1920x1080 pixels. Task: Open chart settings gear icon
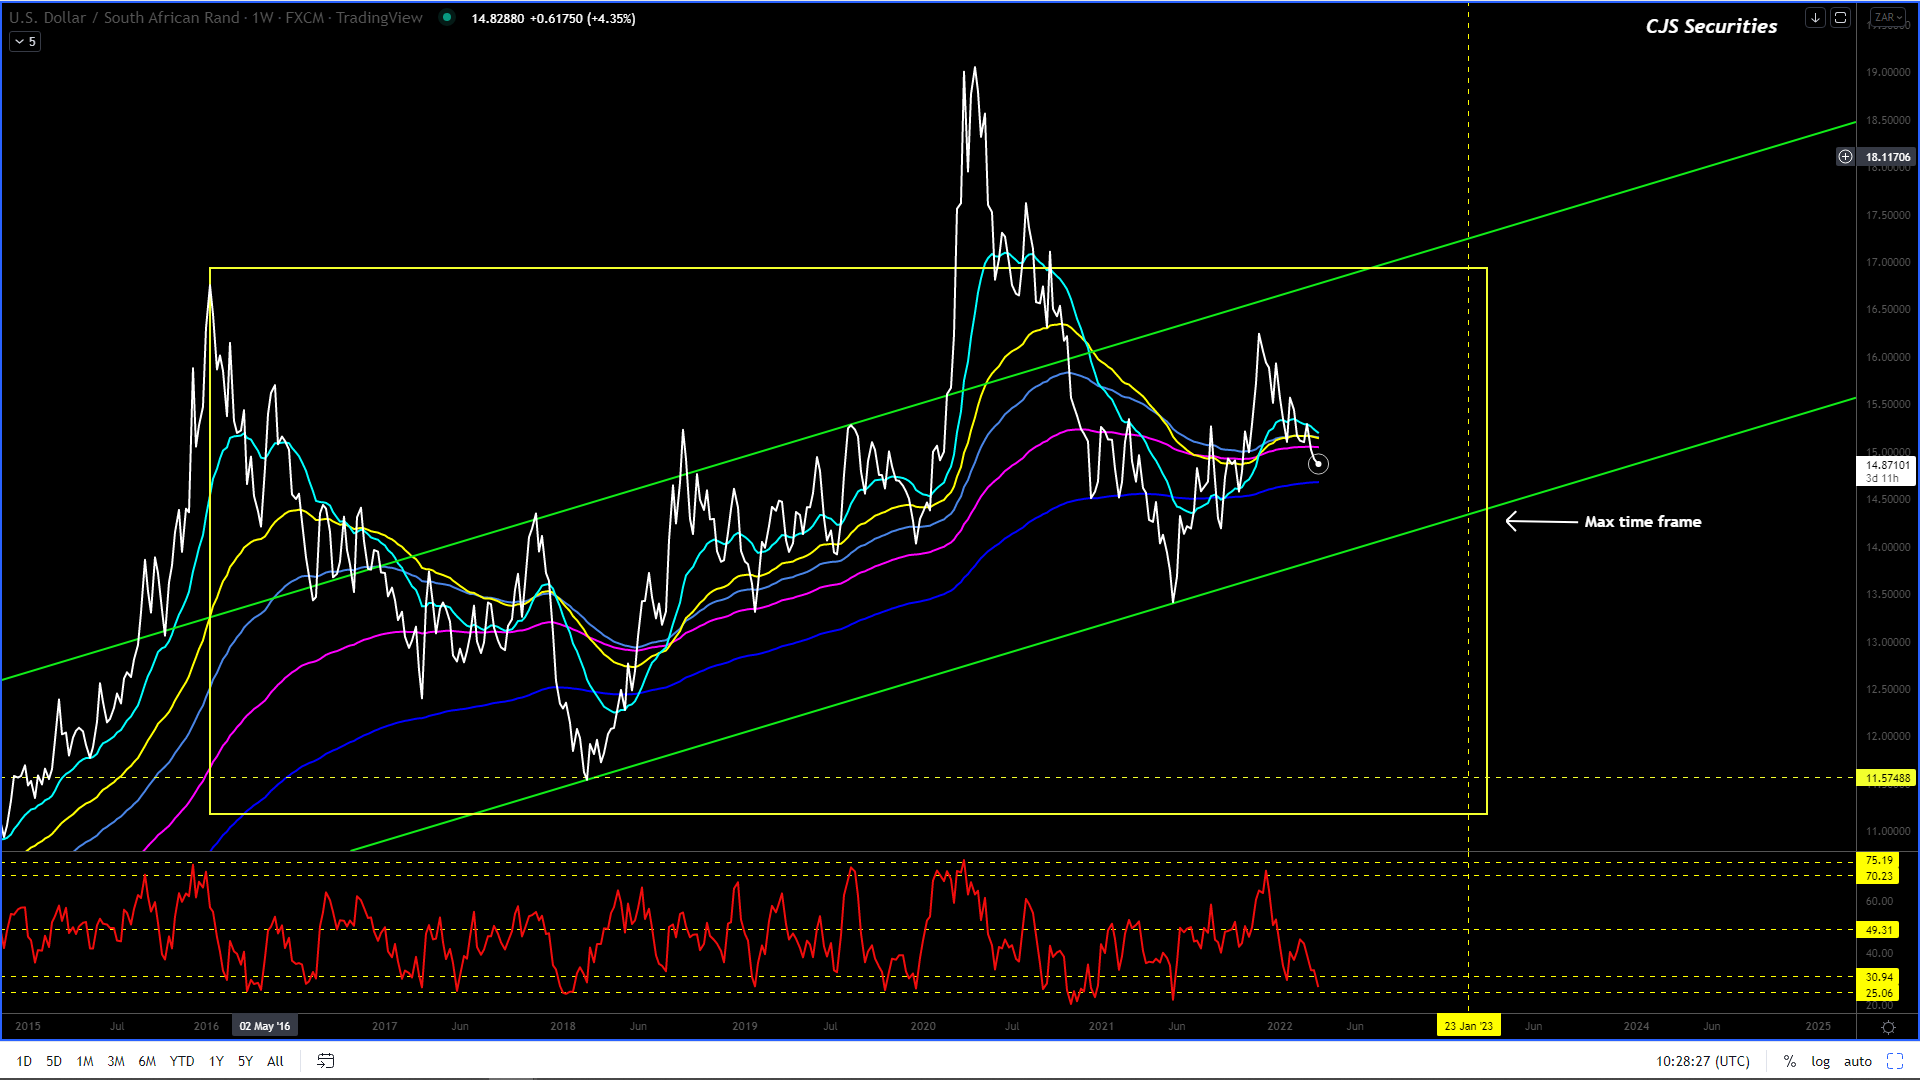coord(1888,1027)
